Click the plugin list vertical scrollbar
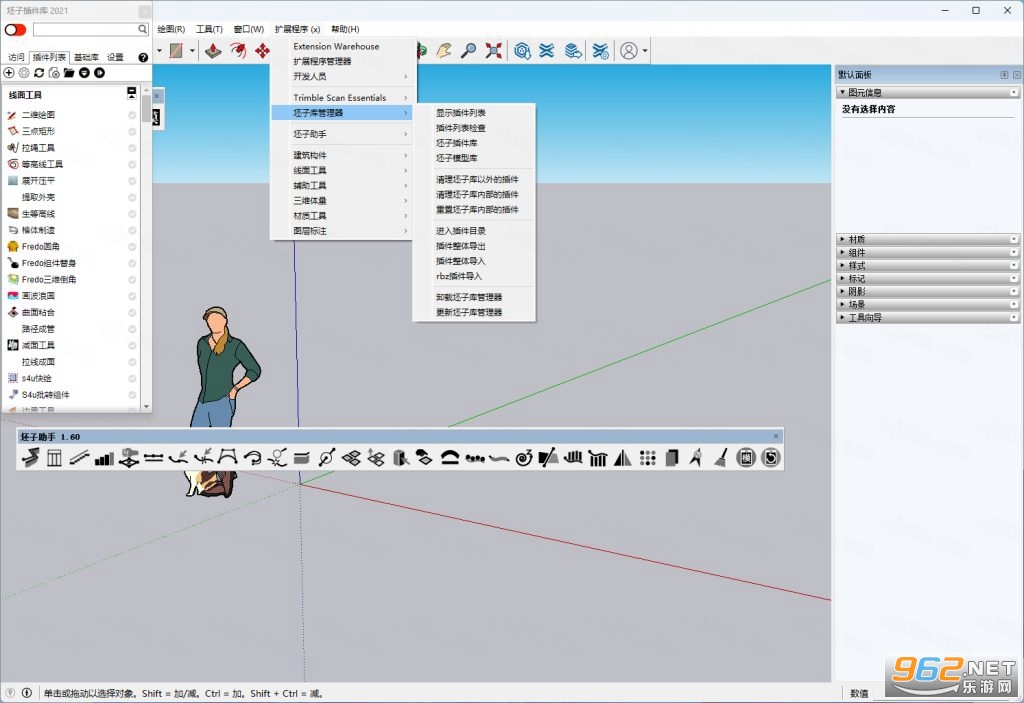 tap(146, 248)
